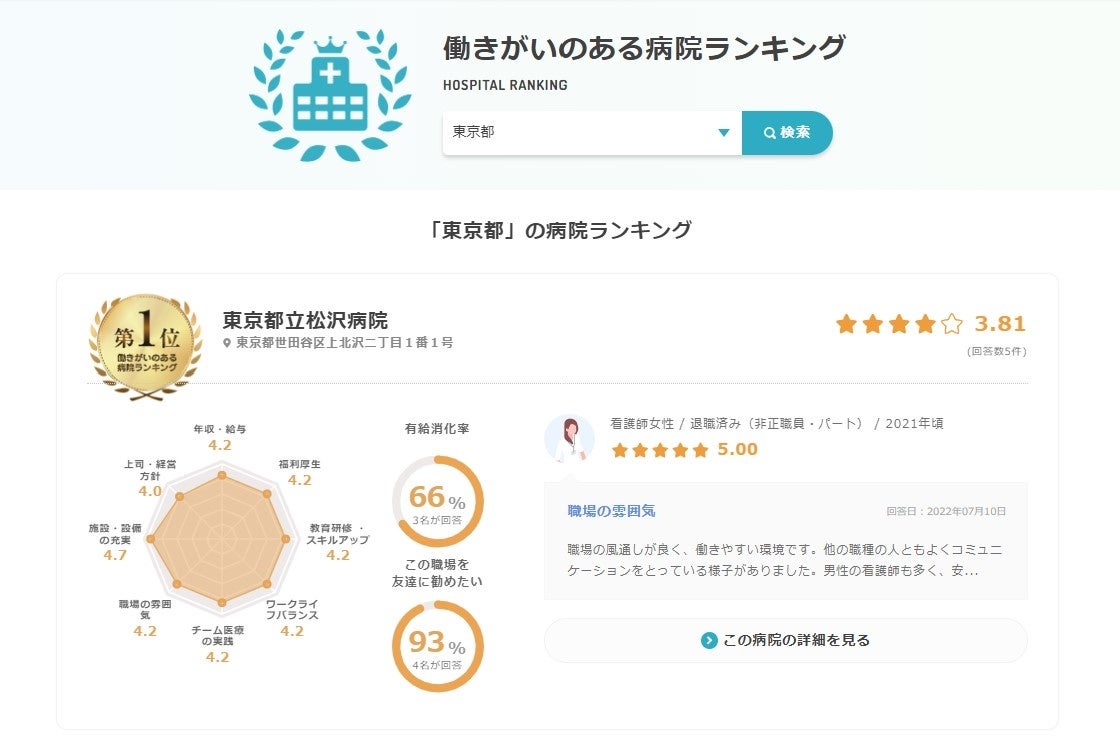The height and width of the screenshot is (744, 1120).
Task: Click the arrow icon in hospital details button
Action: coord(709,640)
